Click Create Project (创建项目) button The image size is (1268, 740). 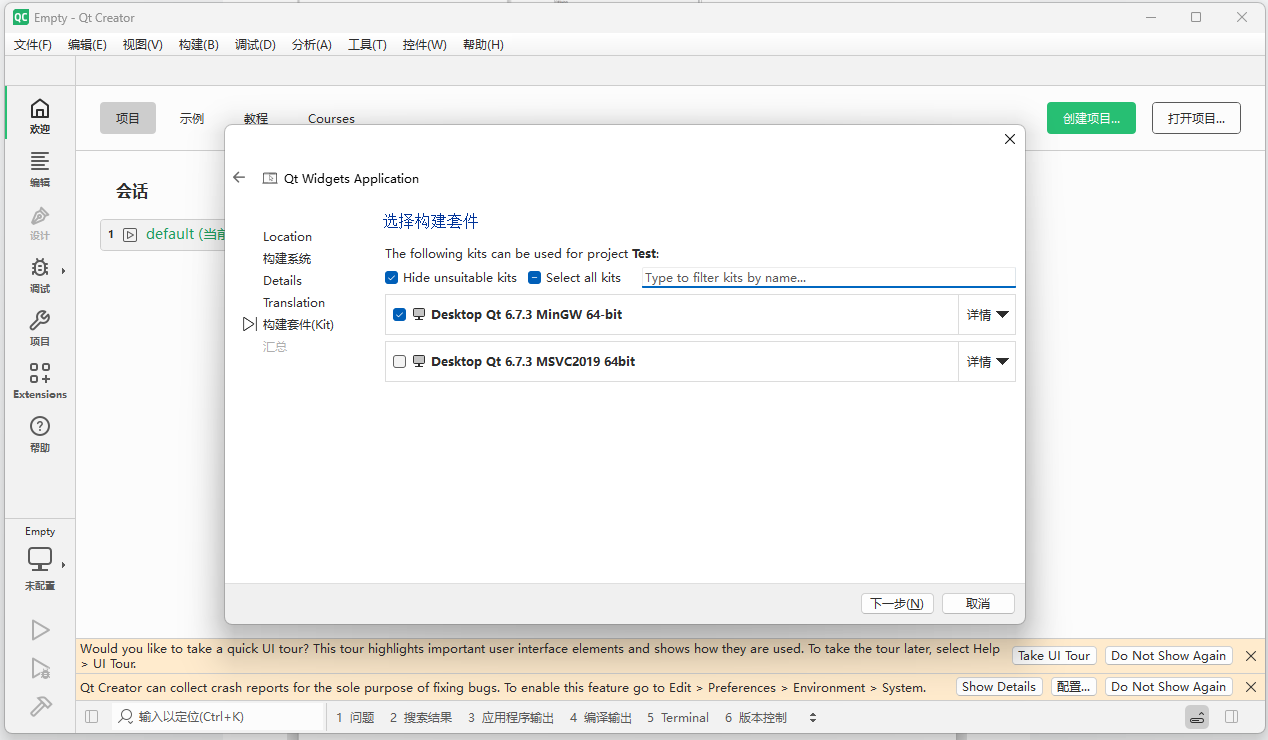coord(1091,118)
